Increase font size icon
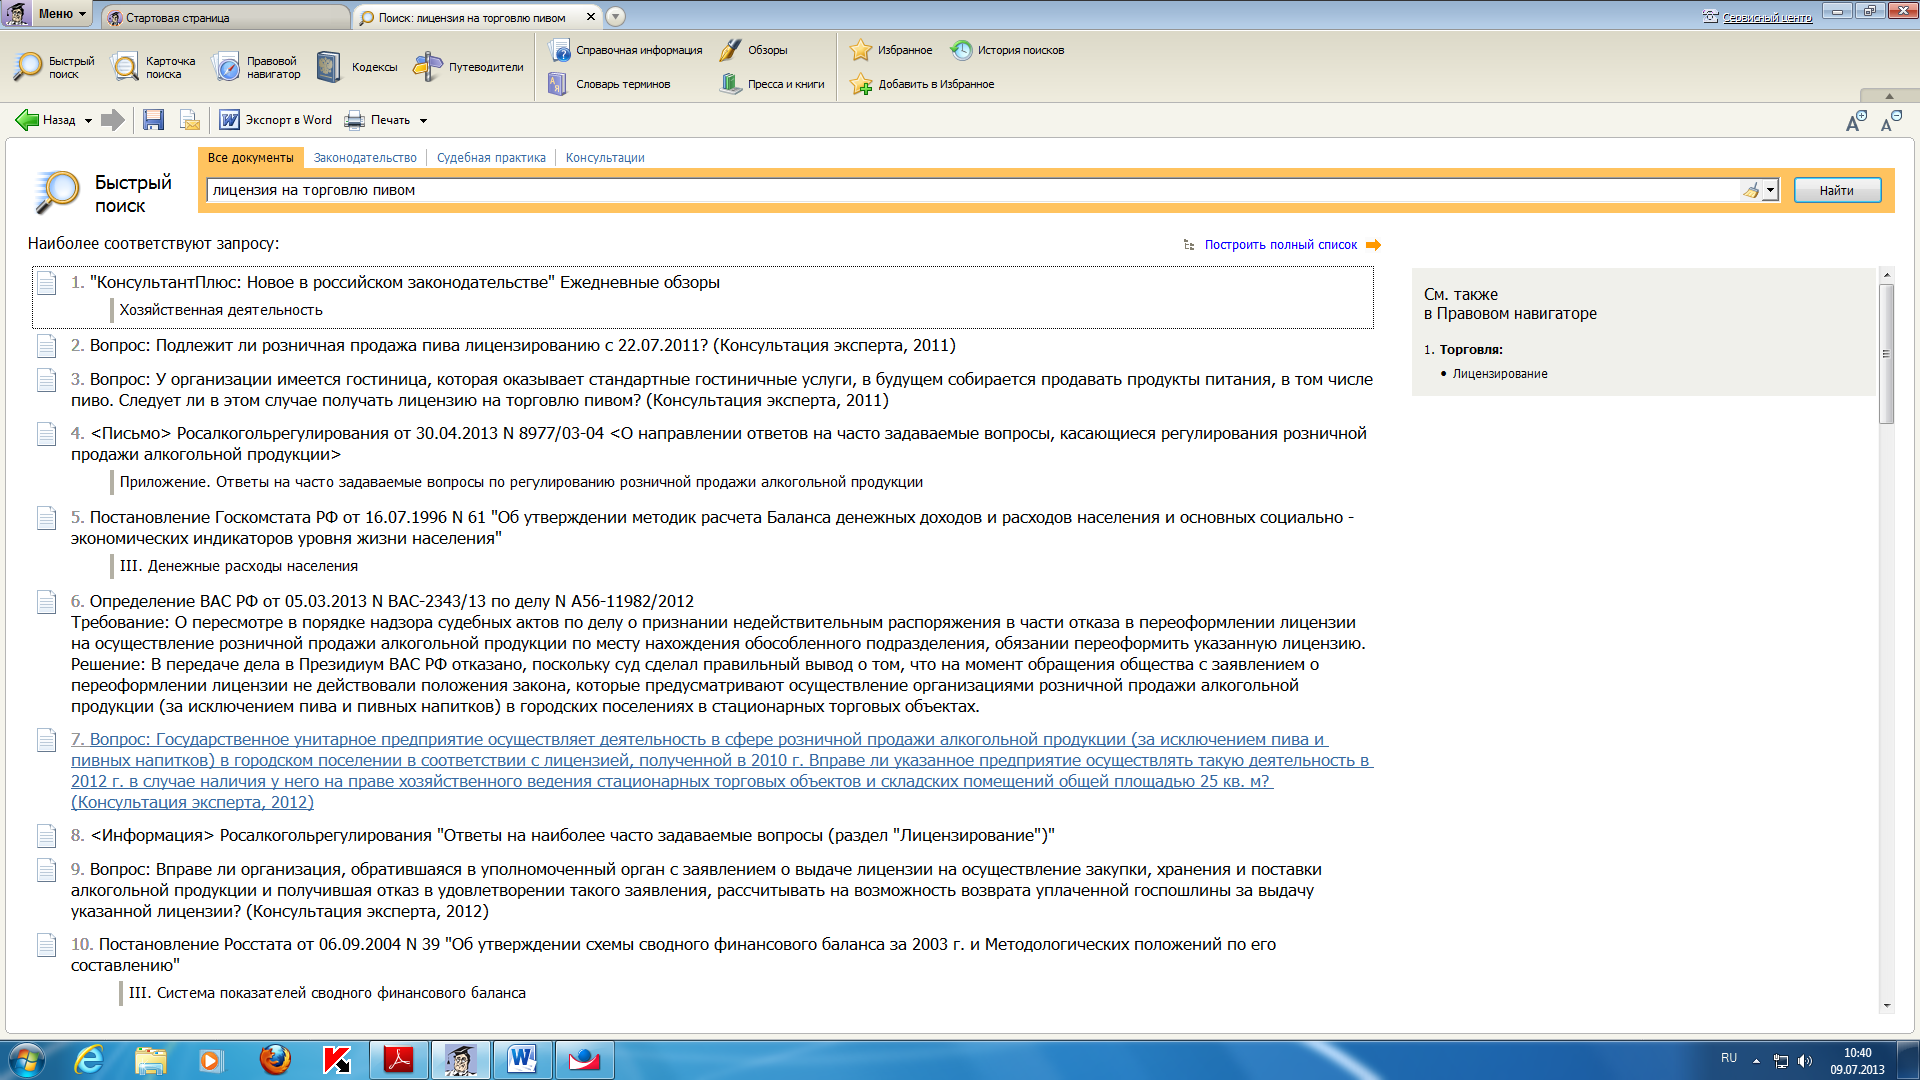Image resolution: width=1920 pixels, height=1080 pixels. (1856, 122)
